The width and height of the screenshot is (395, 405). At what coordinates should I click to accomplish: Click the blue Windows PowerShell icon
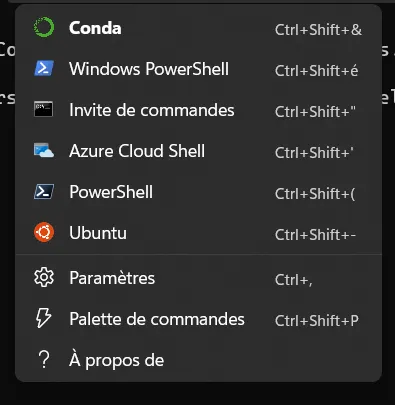[x=44, y=68]
